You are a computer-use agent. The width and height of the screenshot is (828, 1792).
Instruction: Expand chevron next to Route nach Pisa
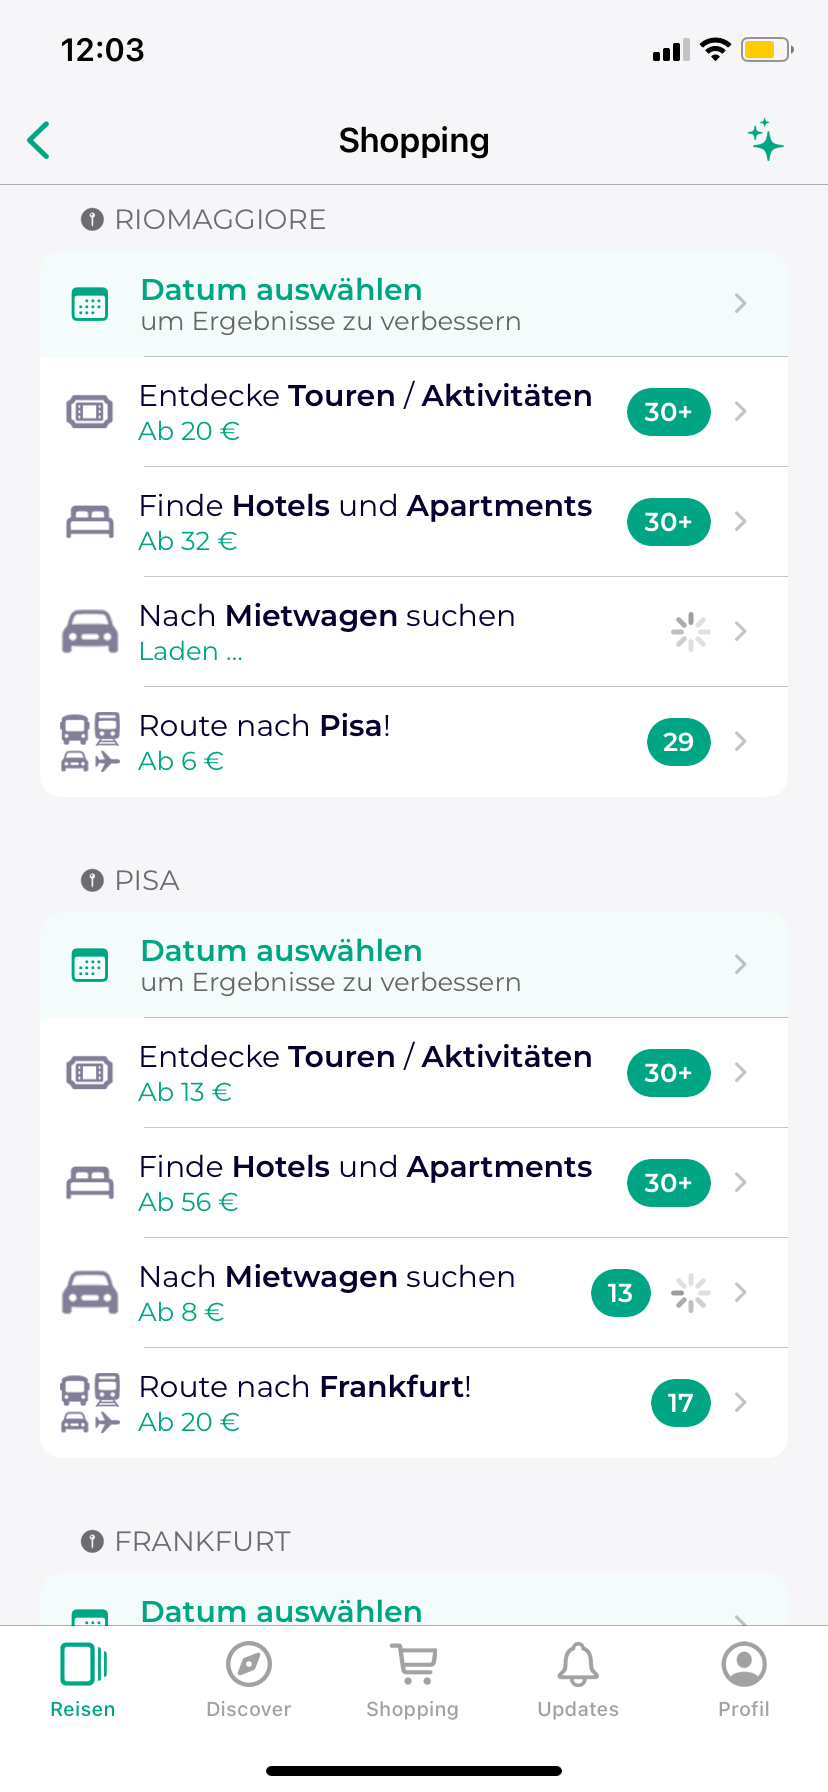(x=740, y=741)
